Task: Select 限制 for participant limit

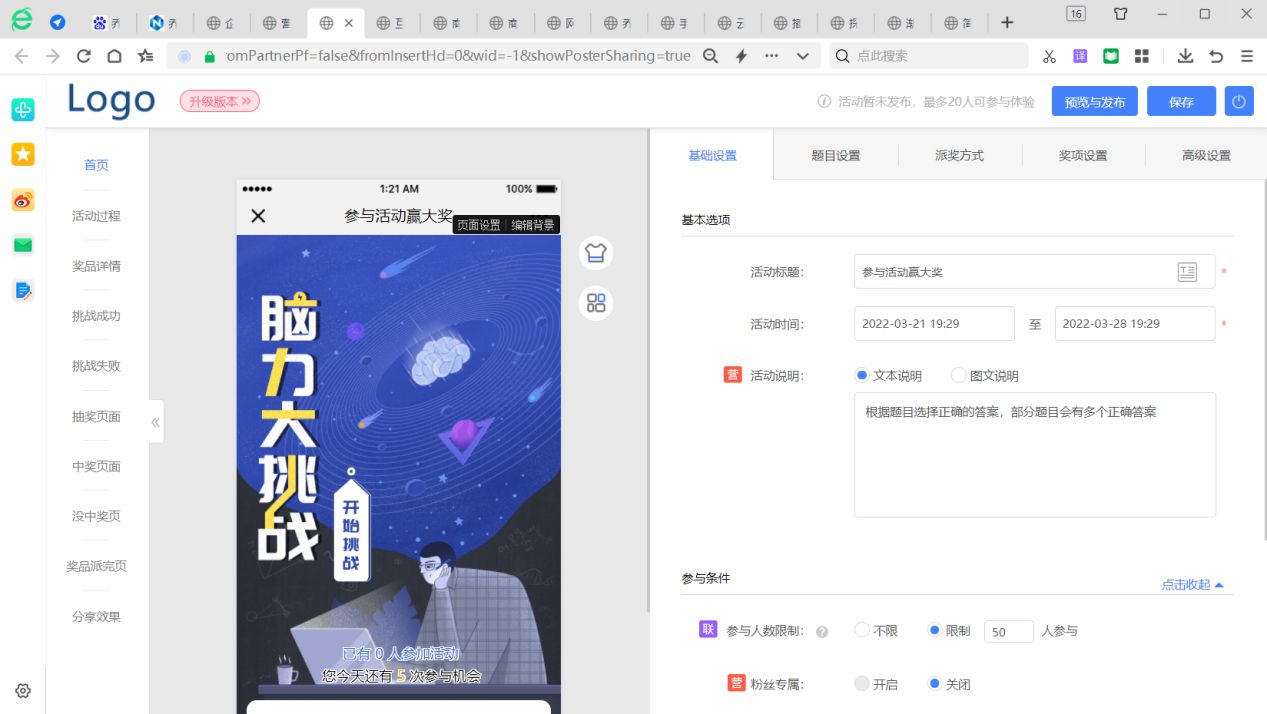Action: tap(935, 631)
